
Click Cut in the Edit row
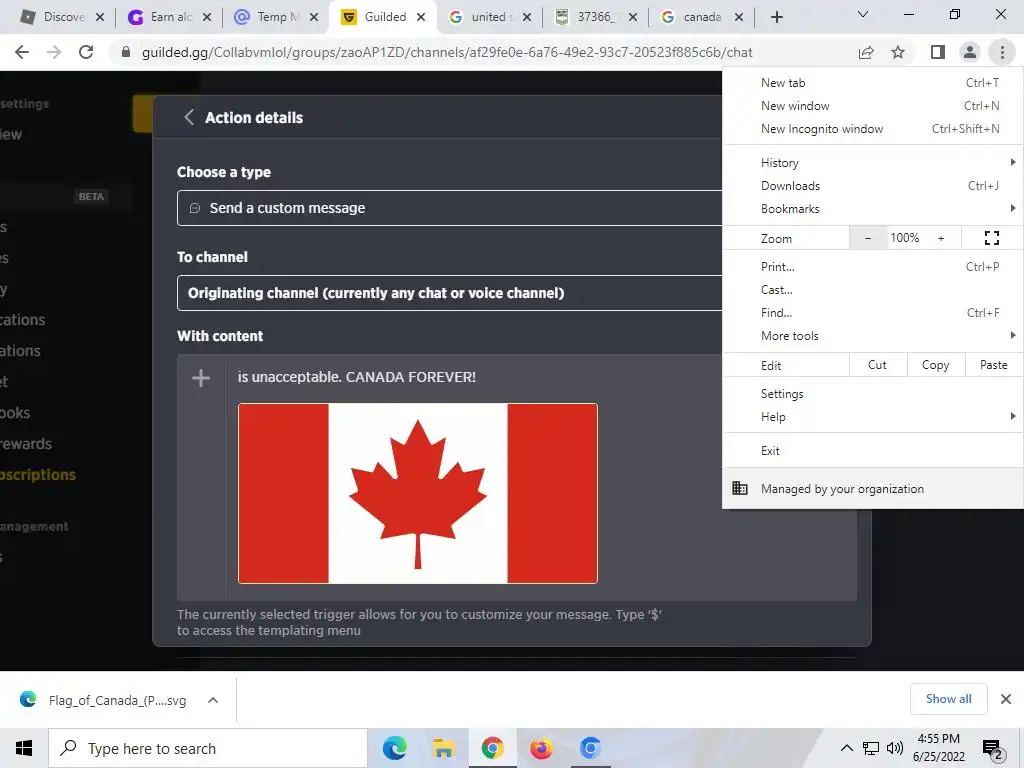pyautogui.click(x=877, y=365)
